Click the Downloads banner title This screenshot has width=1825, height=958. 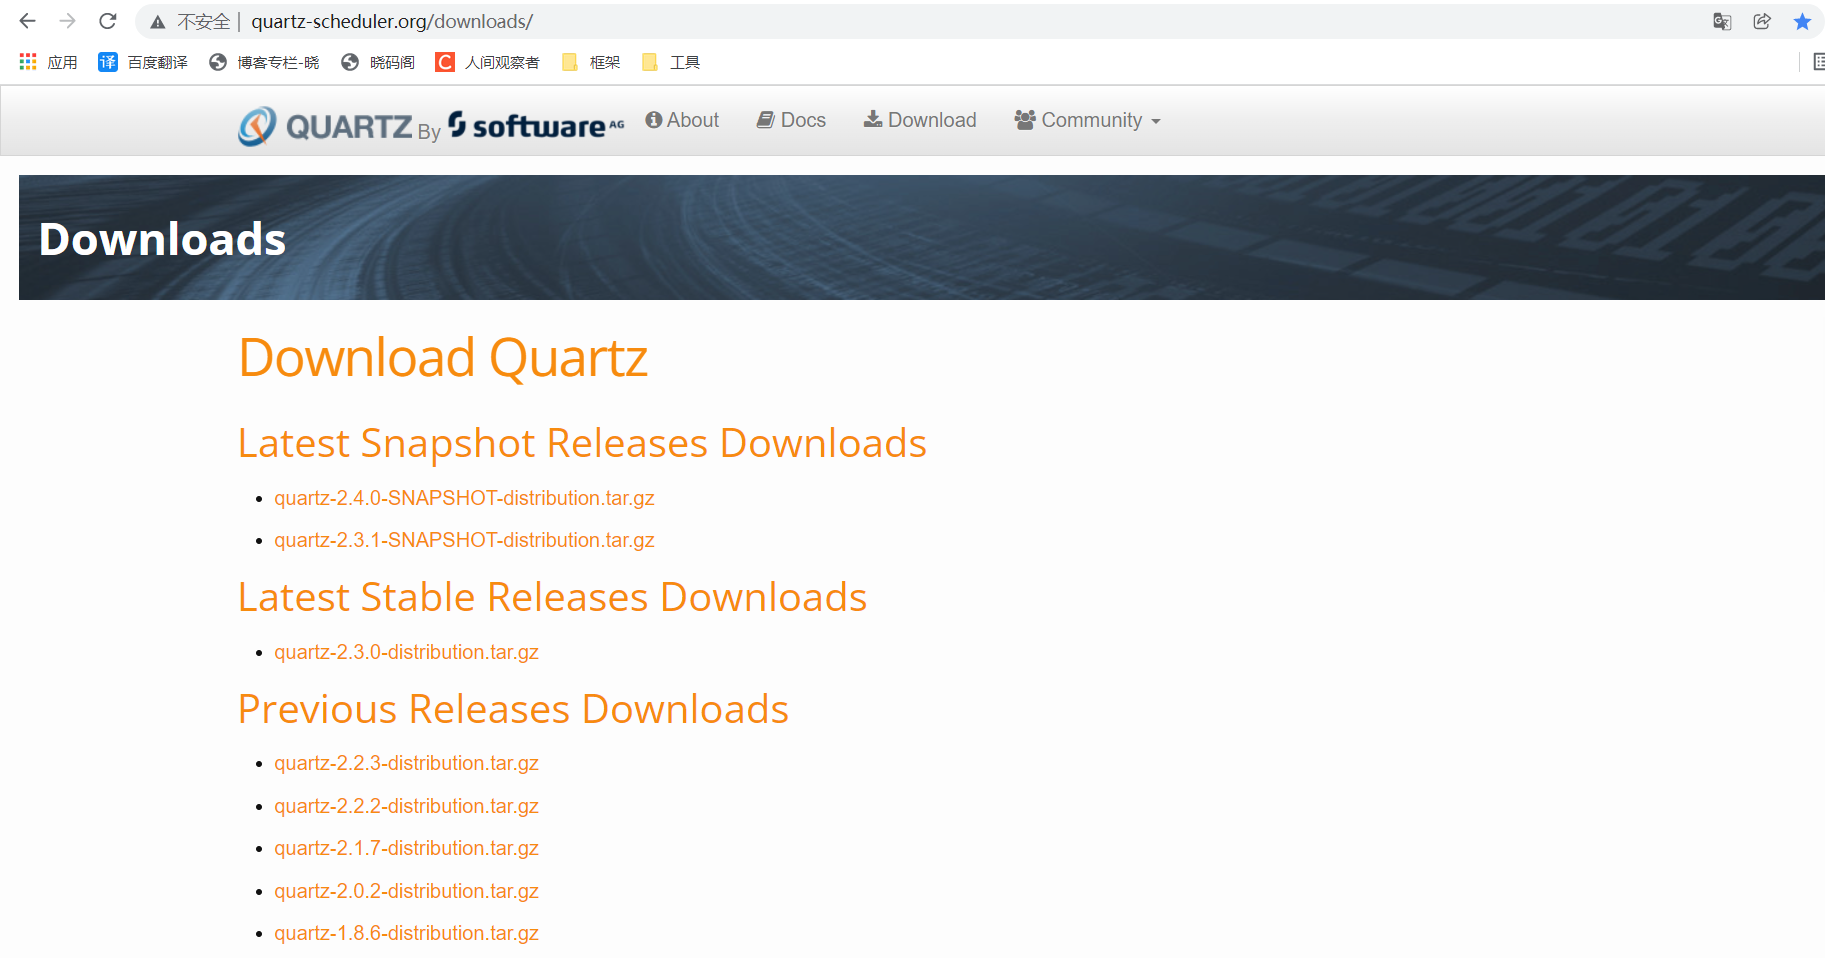pos(162,239)
